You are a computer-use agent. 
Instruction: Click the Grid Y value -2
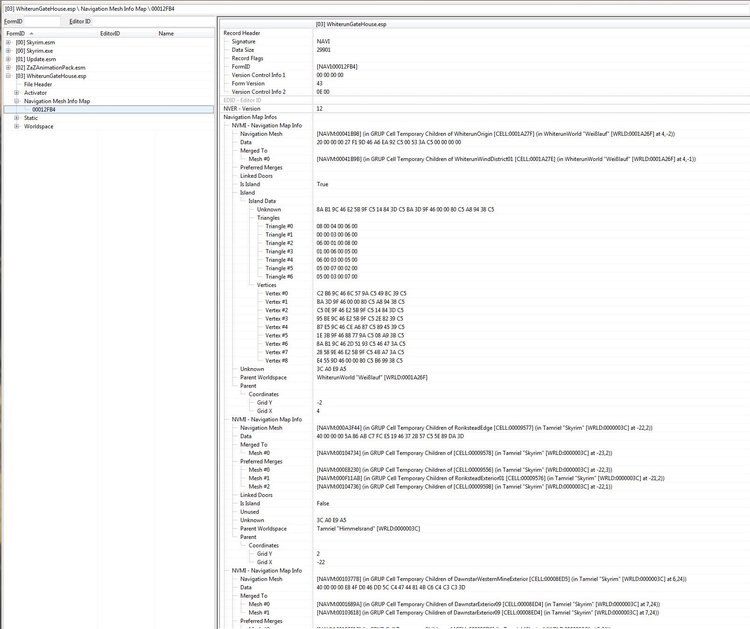click(x=319, y=403)
